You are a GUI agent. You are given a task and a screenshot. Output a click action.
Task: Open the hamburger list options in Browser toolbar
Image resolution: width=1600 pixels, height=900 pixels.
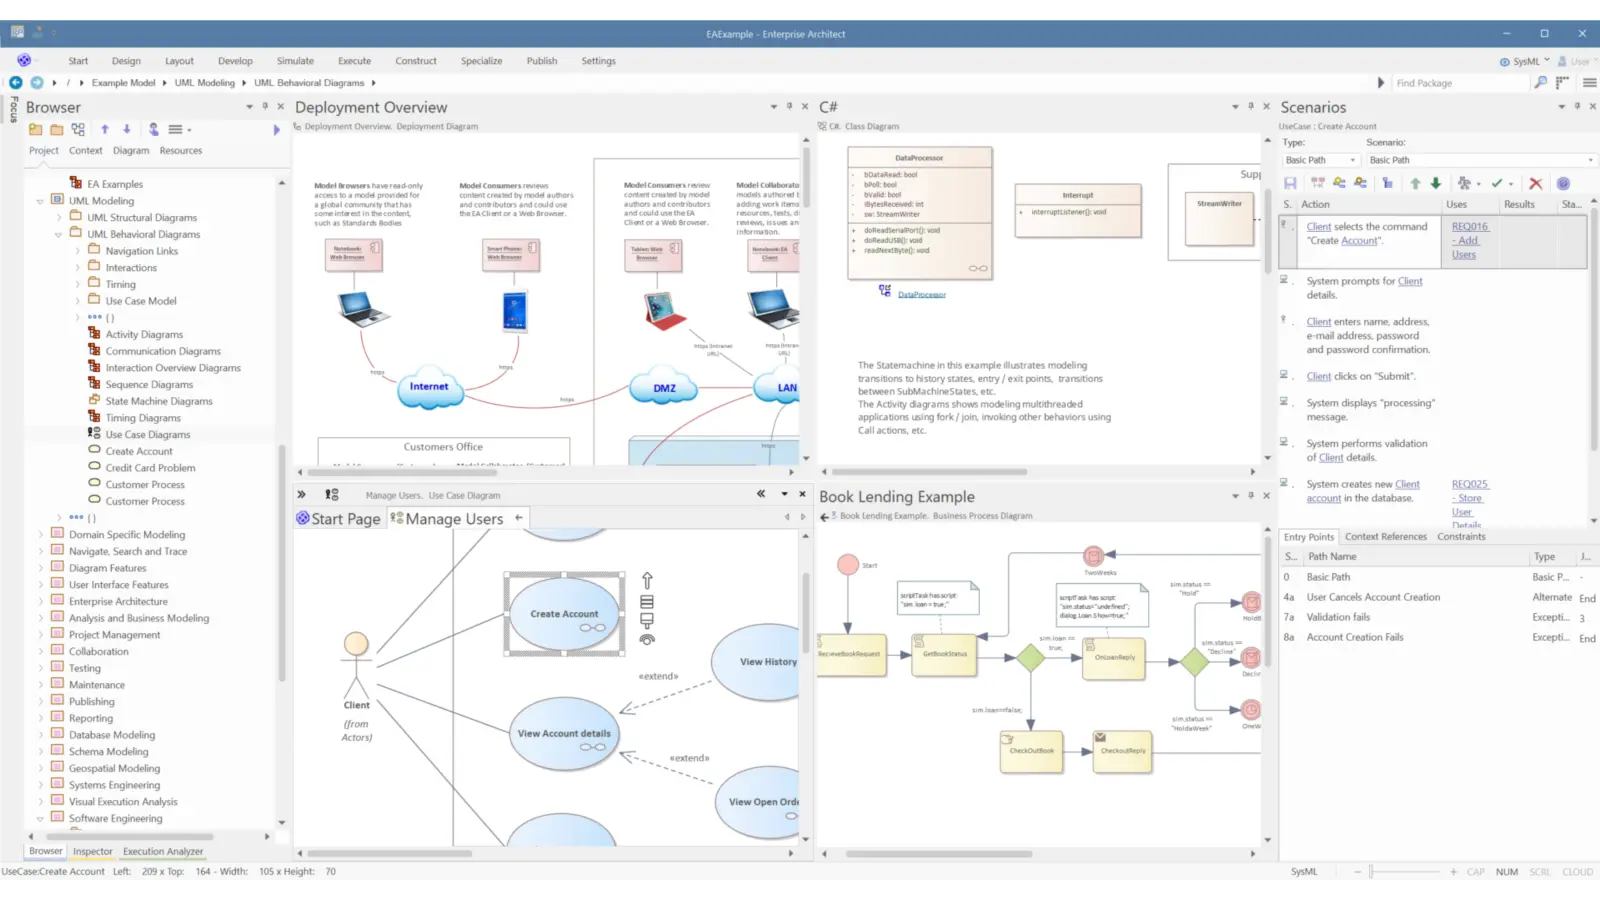pos(176,129)
